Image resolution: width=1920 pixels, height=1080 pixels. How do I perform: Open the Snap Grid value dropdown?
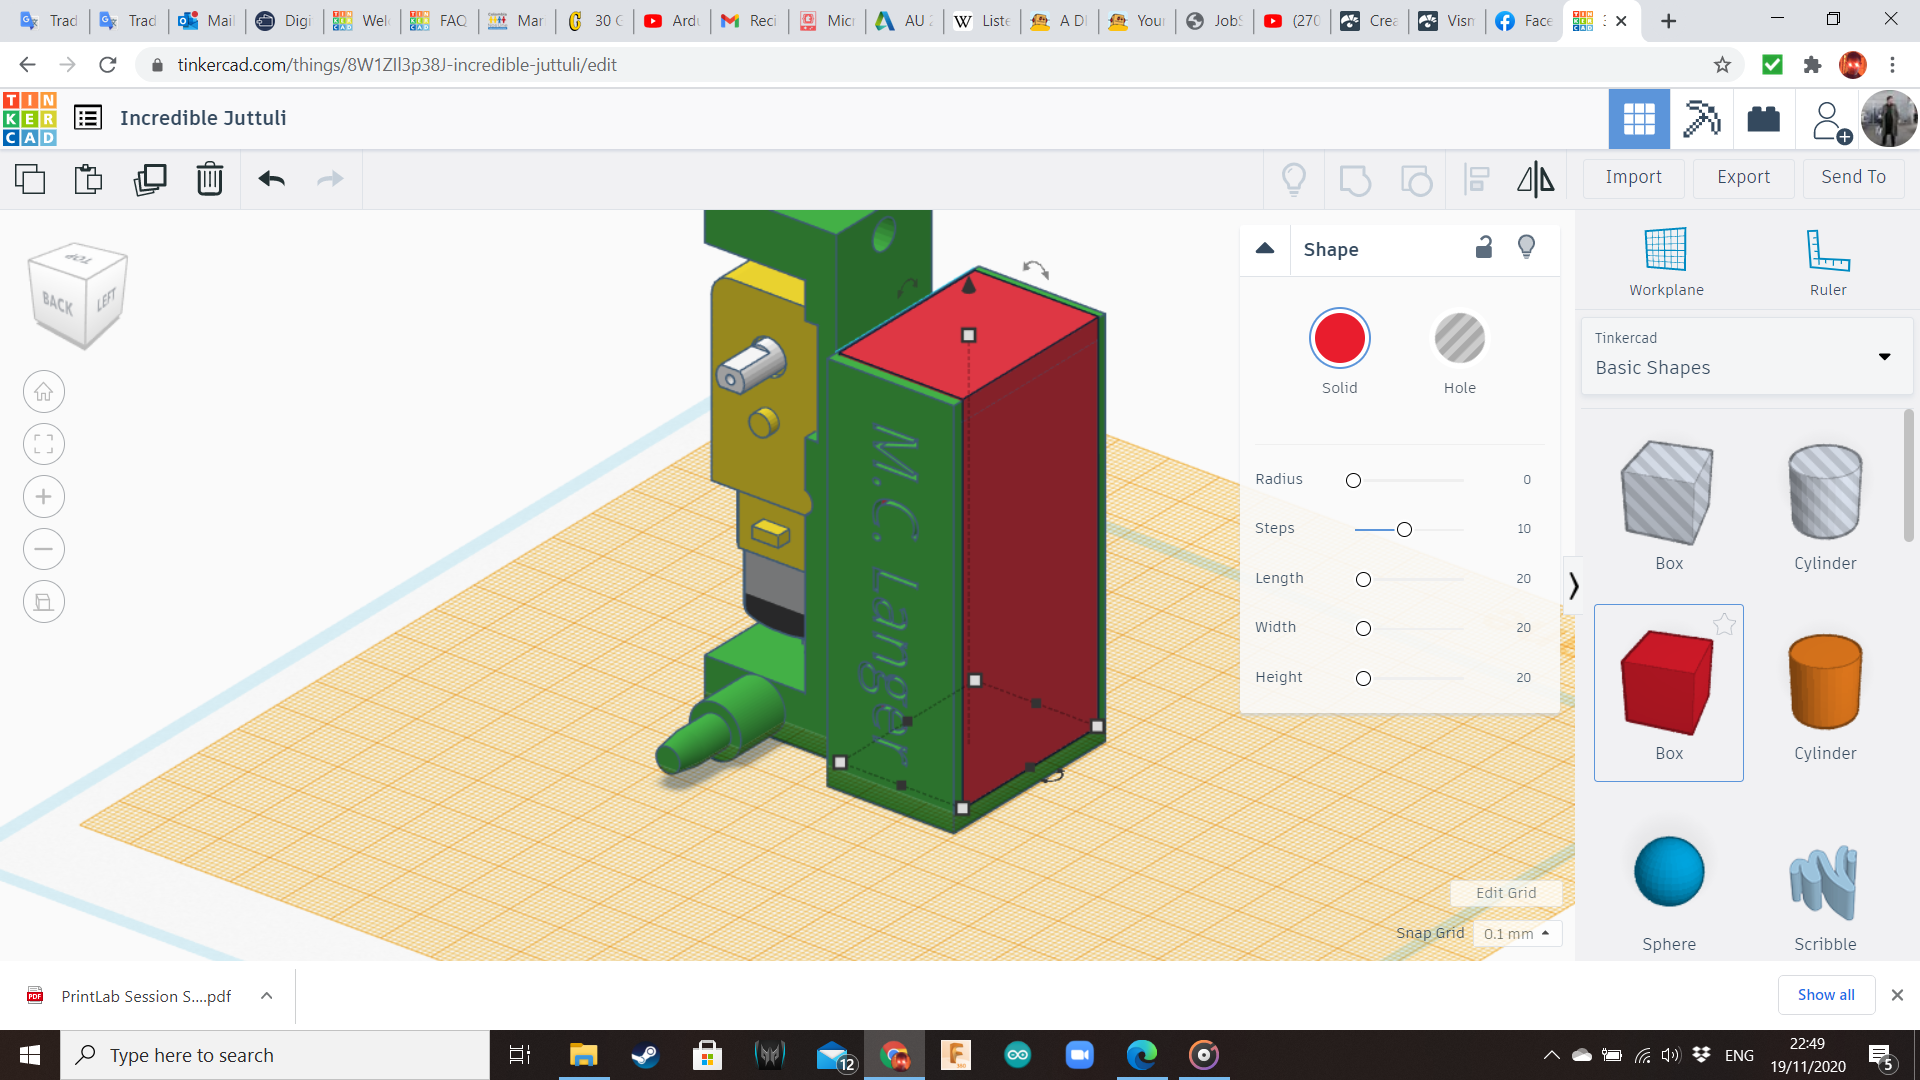[x=1517, y=933]
